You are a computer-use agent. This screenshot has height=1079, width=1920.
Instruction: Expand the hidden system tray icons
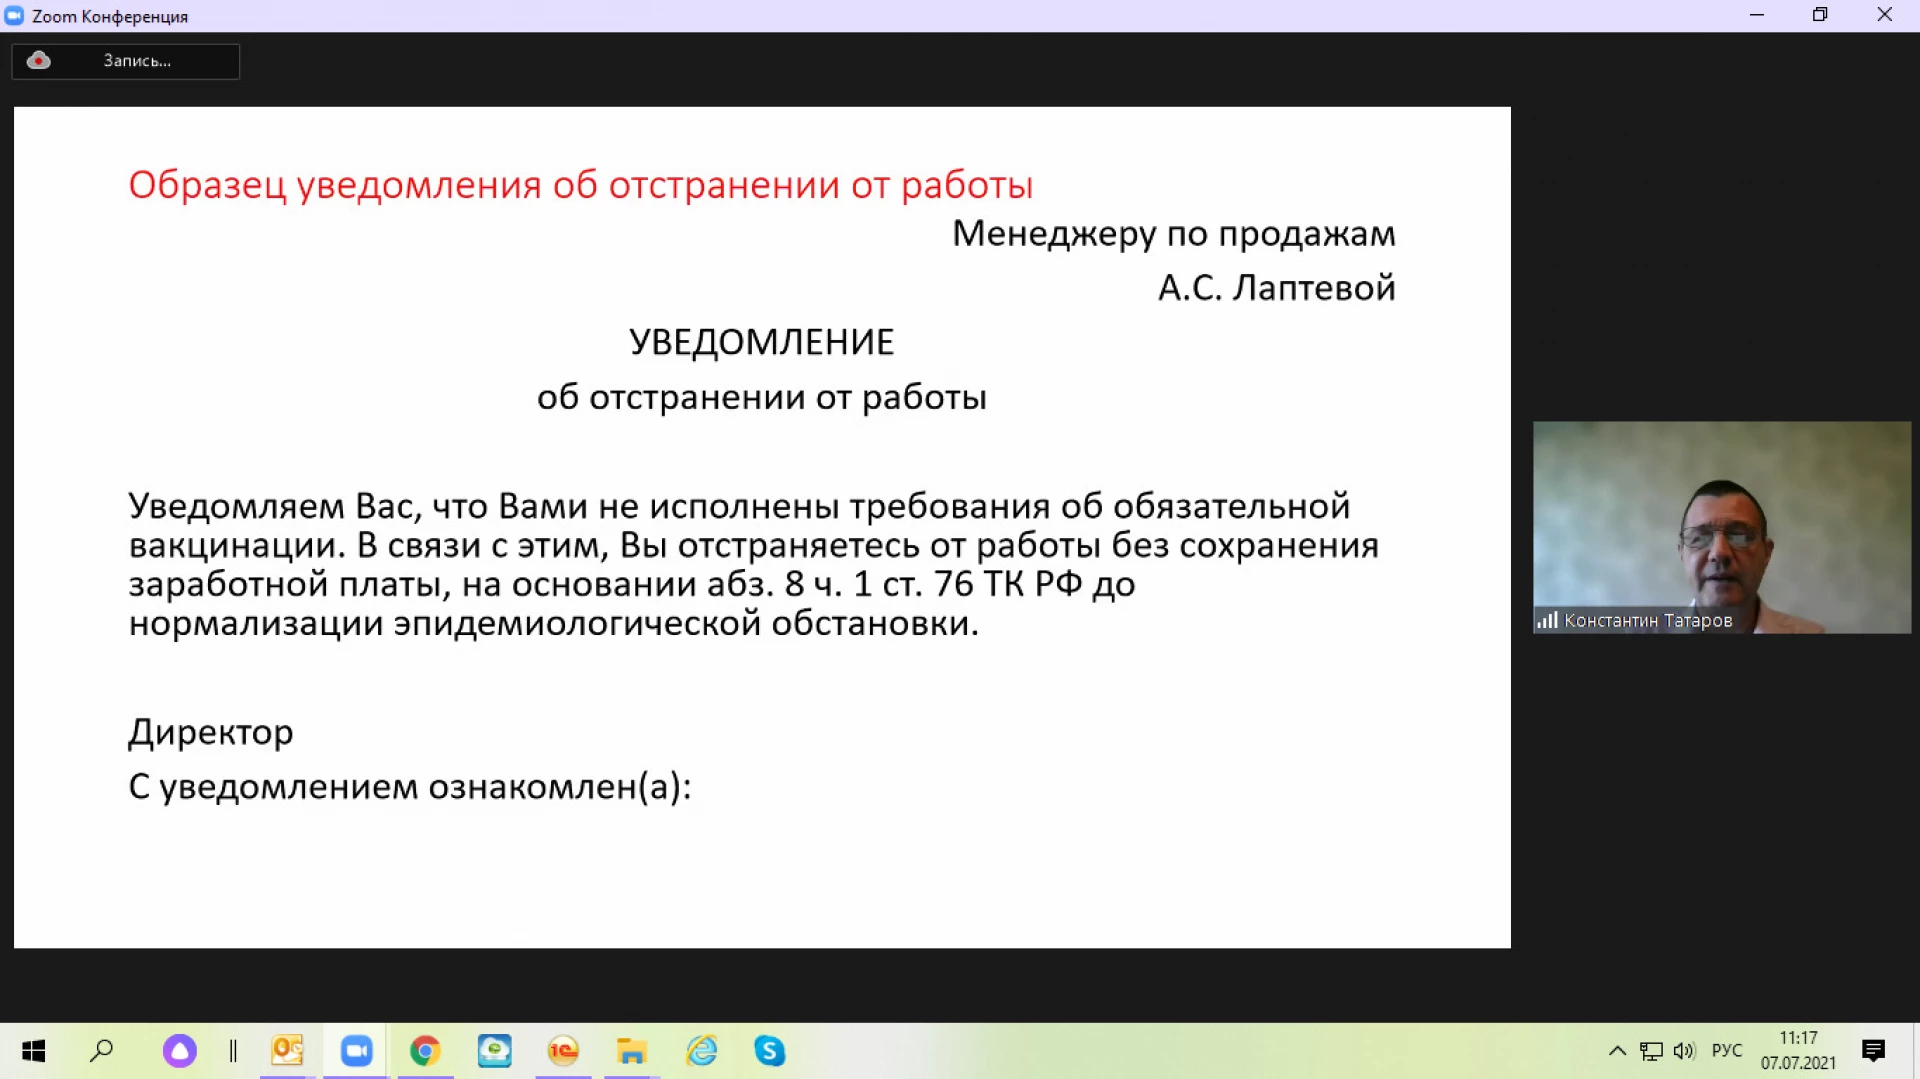pos(1617,1051)
